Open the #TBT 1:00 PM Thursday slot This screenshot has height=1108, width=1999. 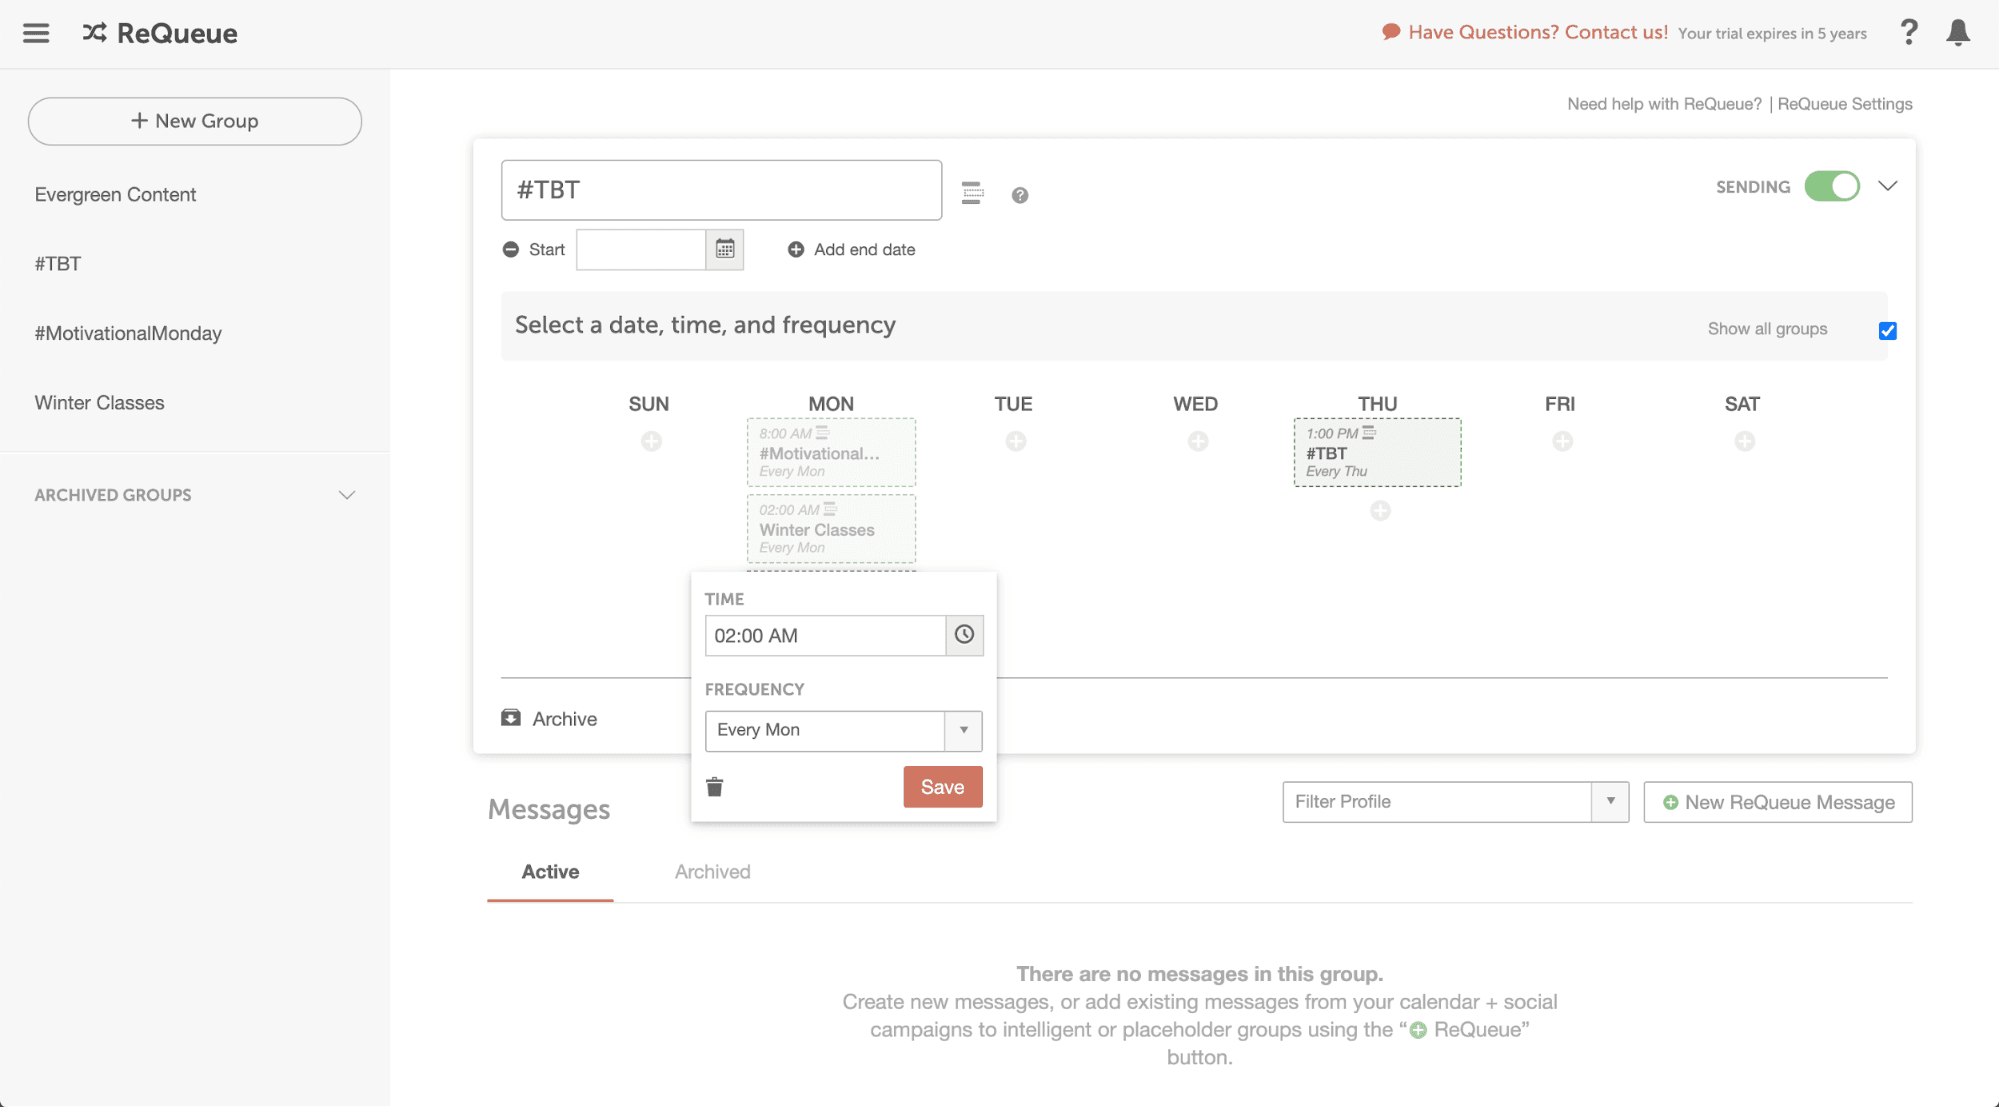pos(1377,452)
